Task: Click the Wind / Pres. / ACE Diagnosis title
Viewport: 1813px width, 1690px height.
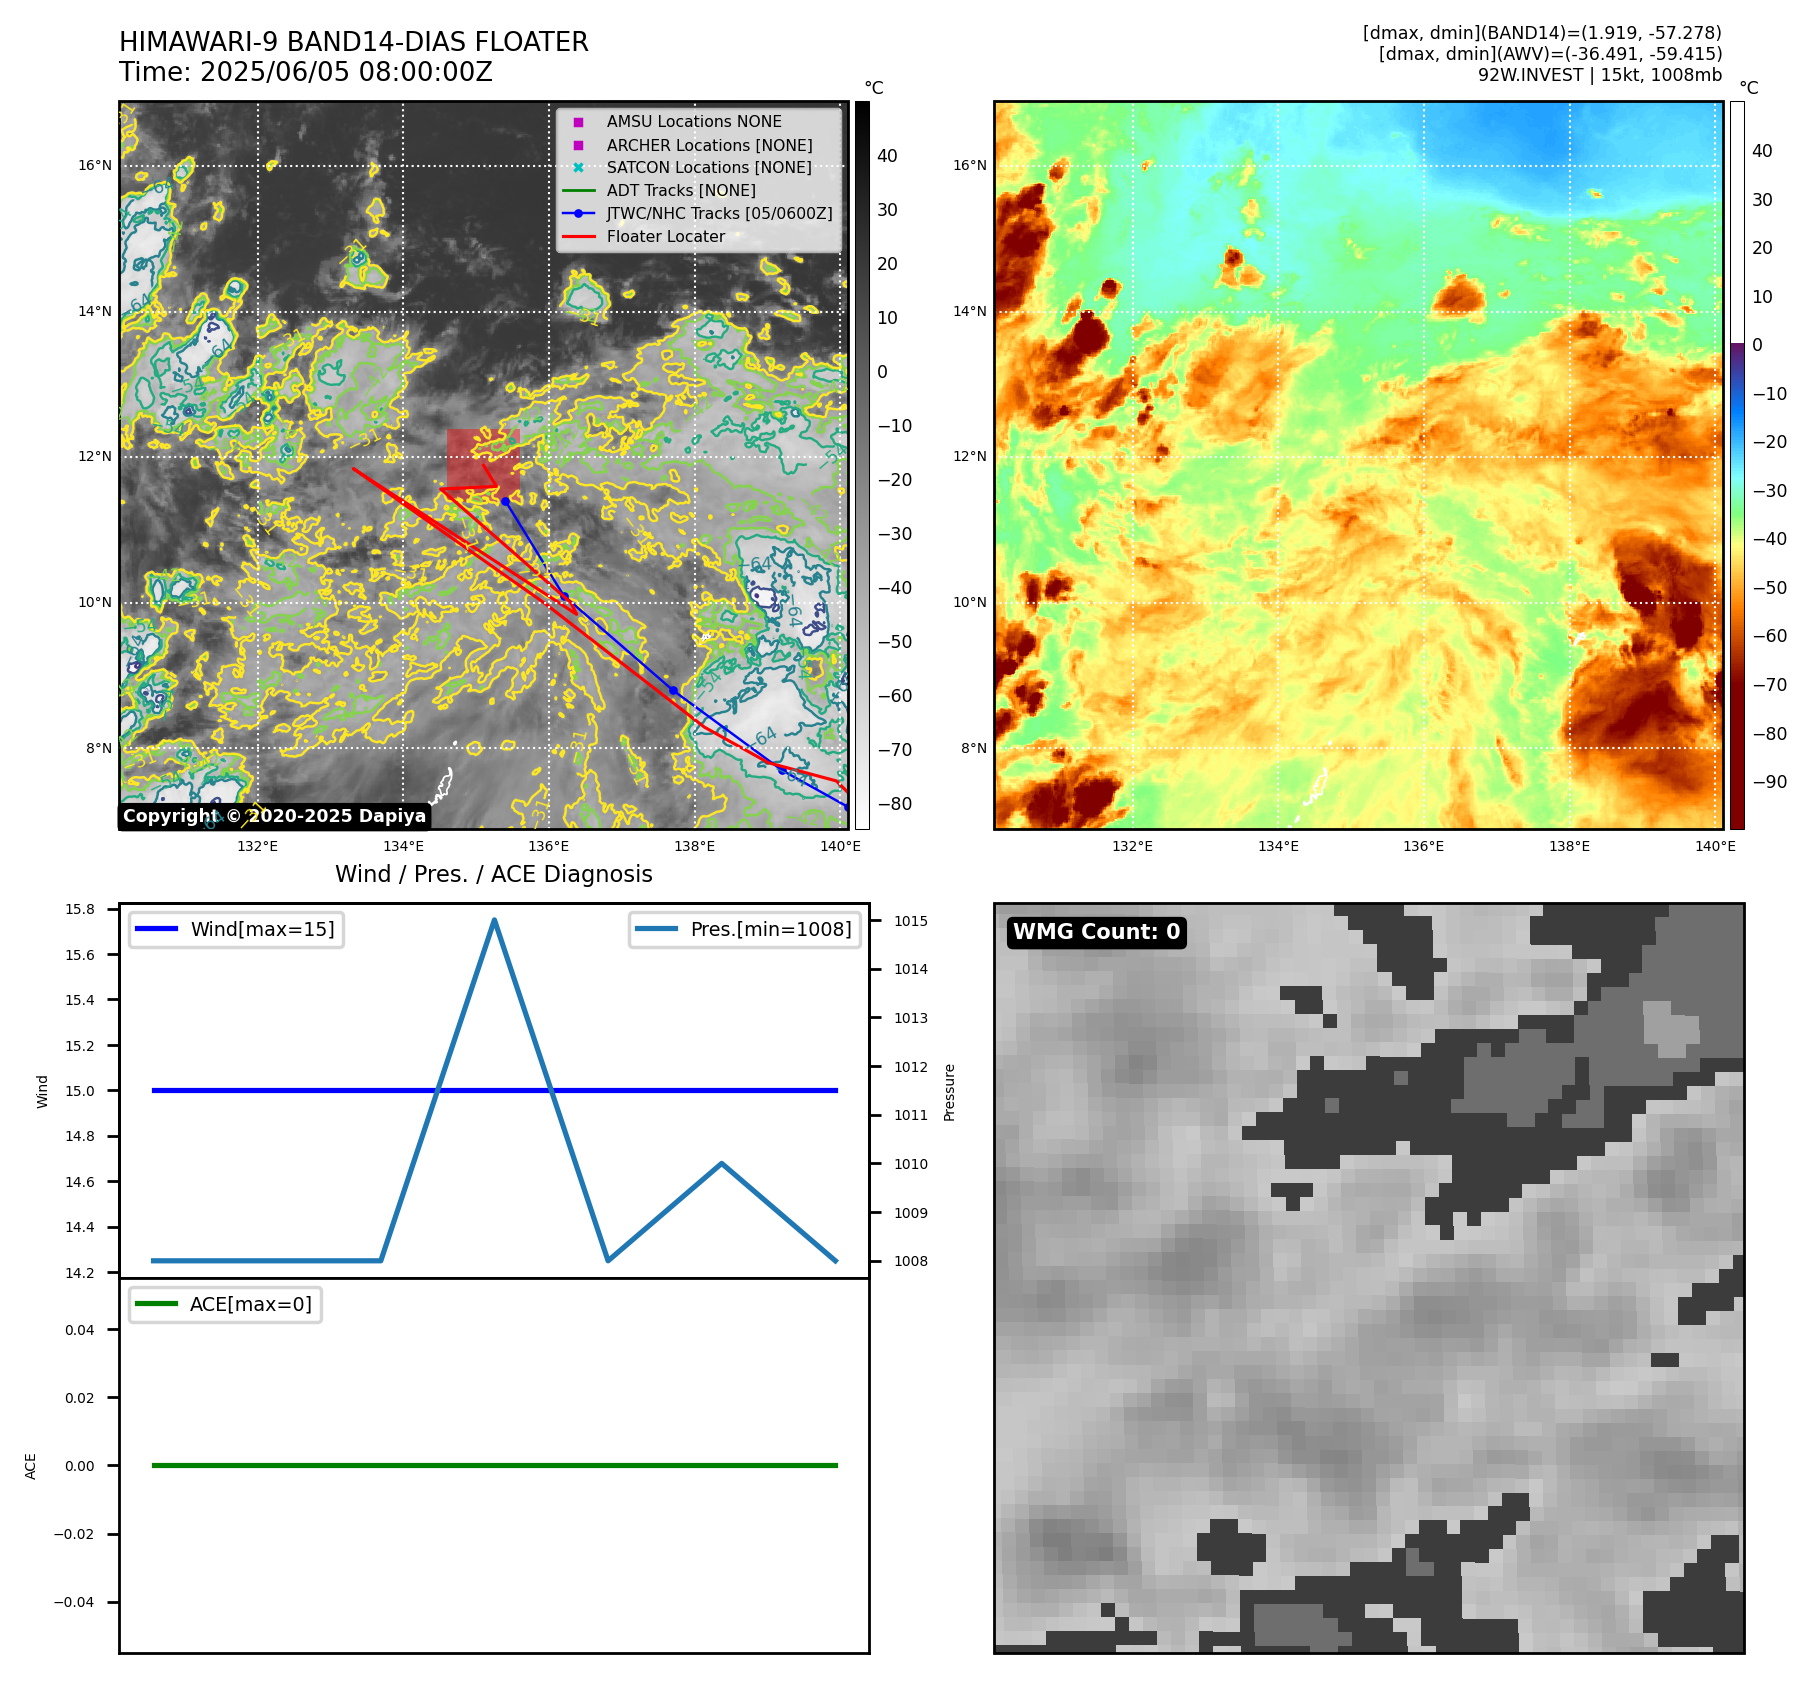Action: [x=494, y=874]
